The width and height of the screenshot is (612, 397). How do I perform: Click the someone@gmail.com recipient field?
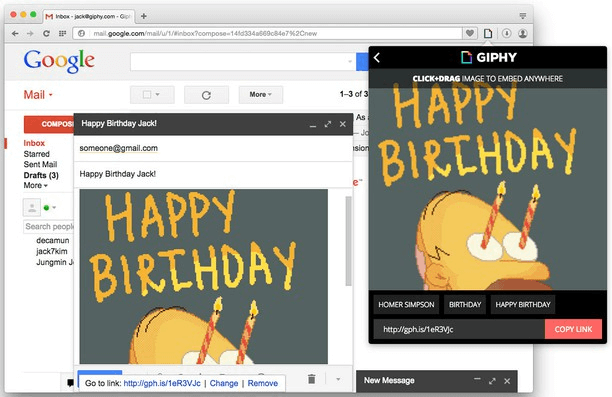[213, 148]
